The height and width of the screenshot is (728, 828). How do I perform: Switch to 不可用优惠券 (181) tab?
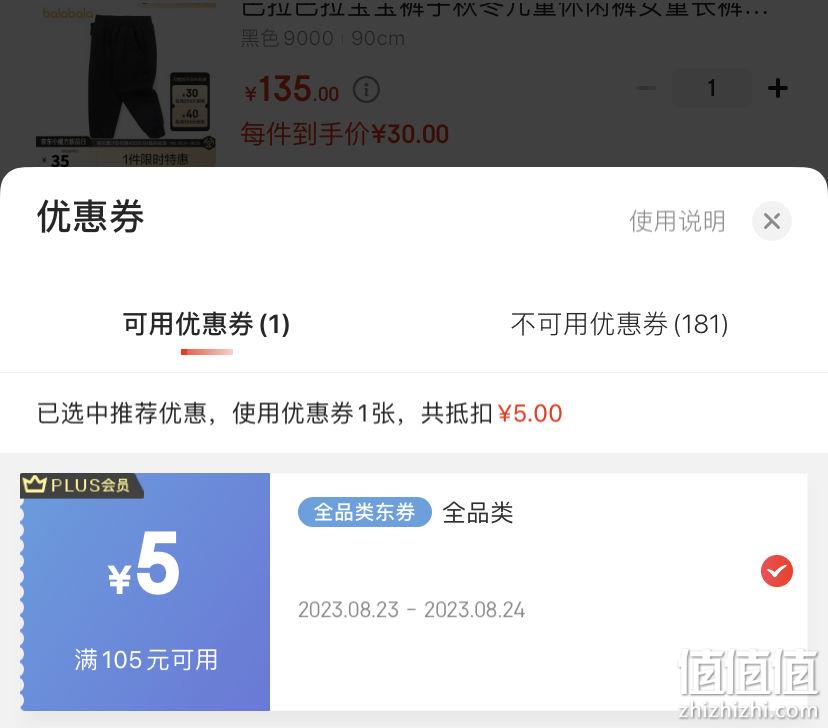[x=619, y=324]
